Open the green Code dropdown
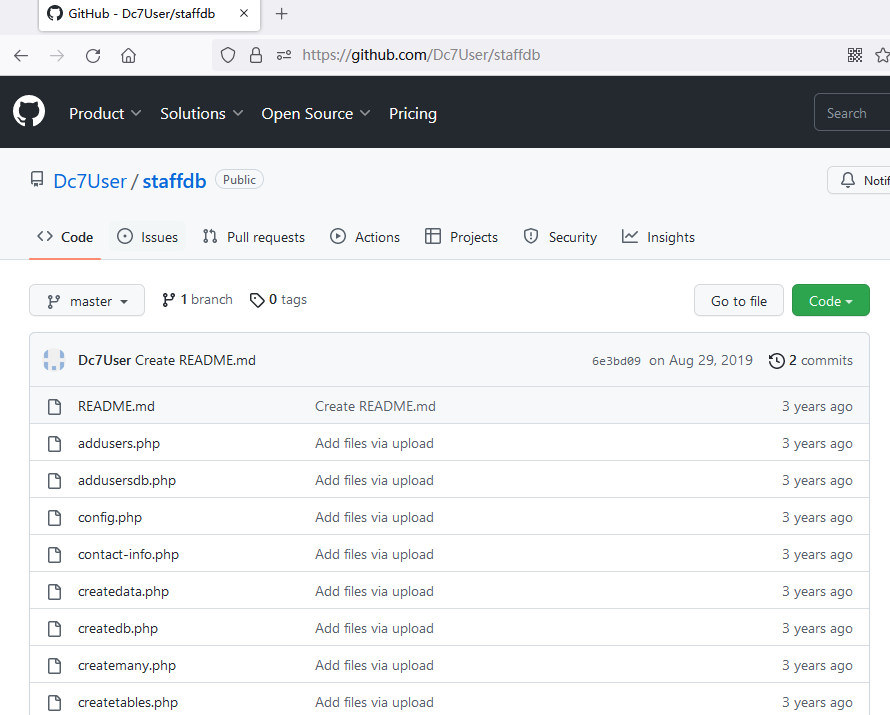This screenshot has width=890, height=715. pyautogui.click(x=830, y=300)
